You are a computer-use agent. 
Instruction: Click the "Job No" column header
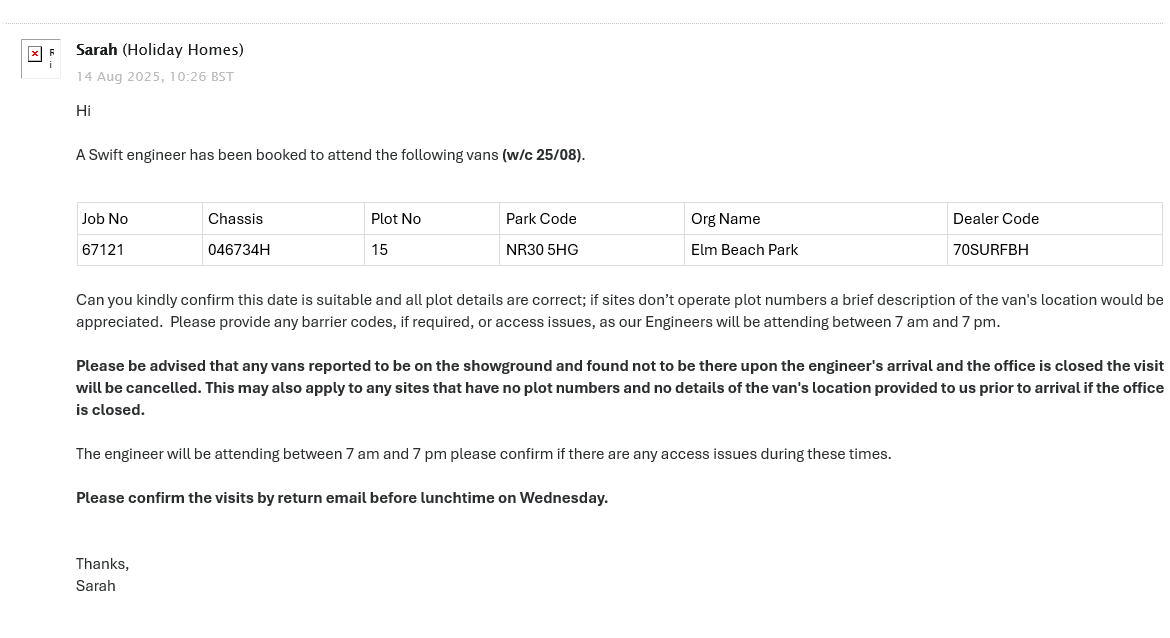tap(105, 219)
